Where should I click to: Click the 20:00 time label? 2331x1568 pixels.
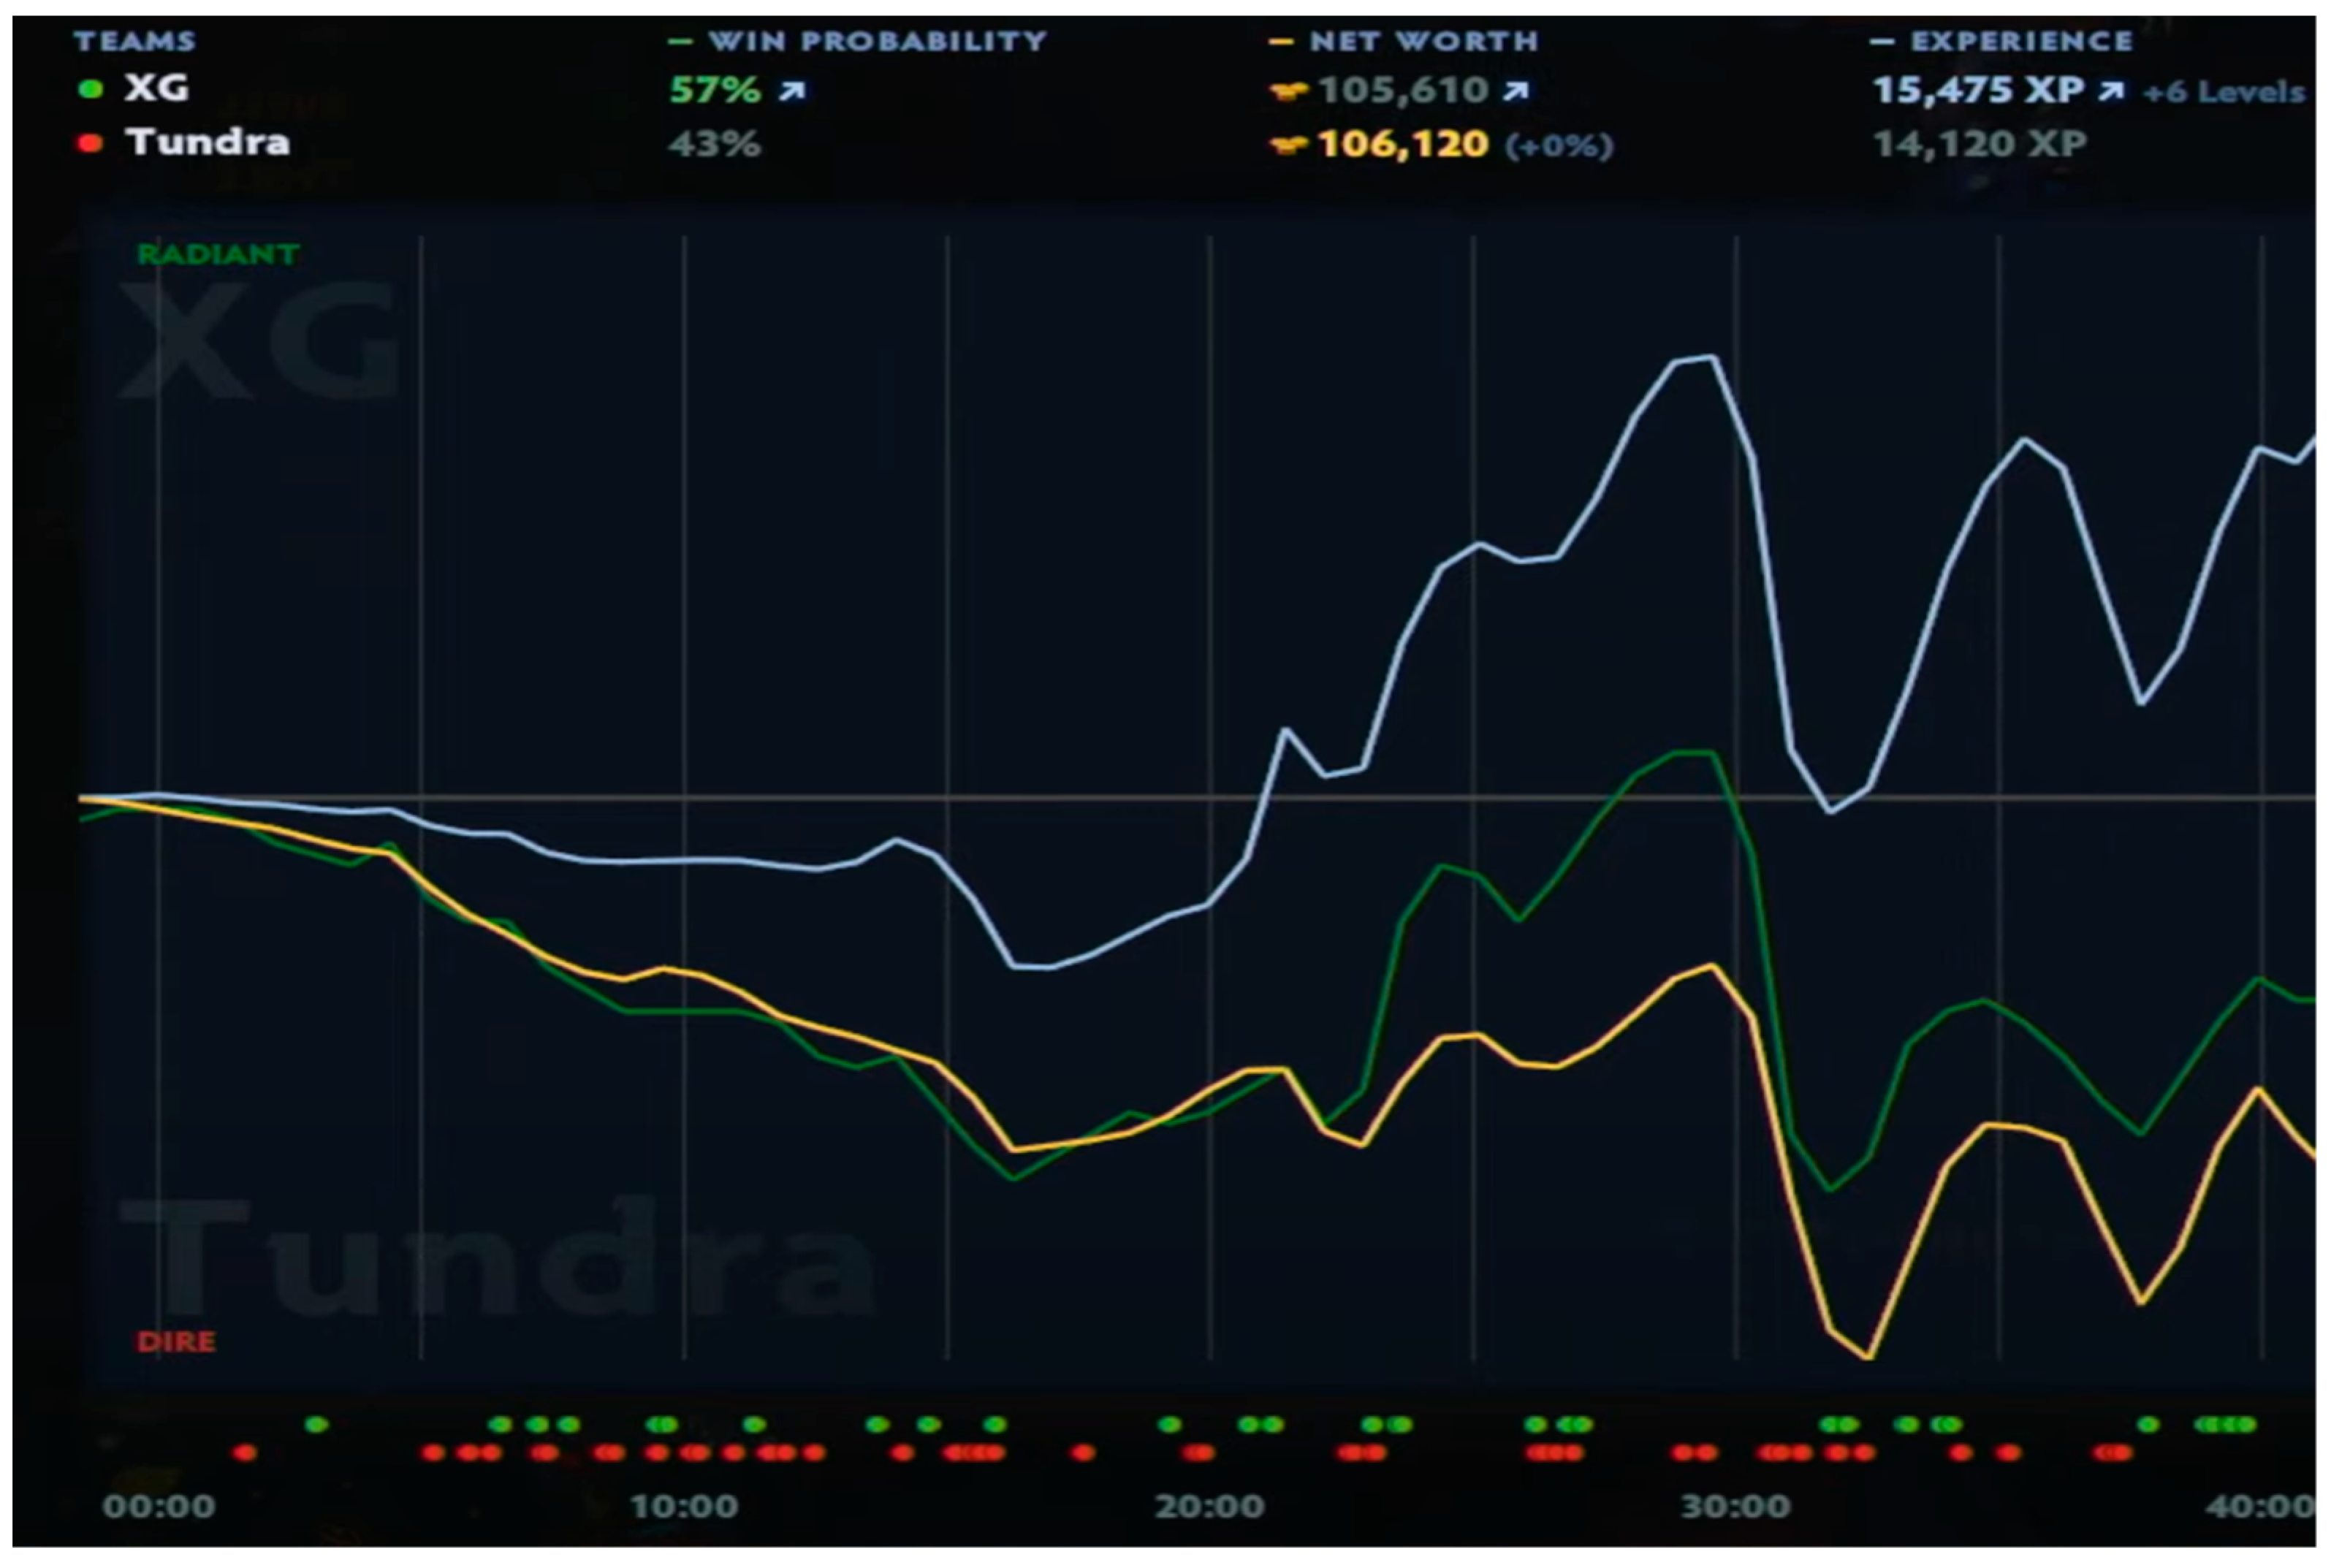pyautogui.click(x=1209, y=1506)
